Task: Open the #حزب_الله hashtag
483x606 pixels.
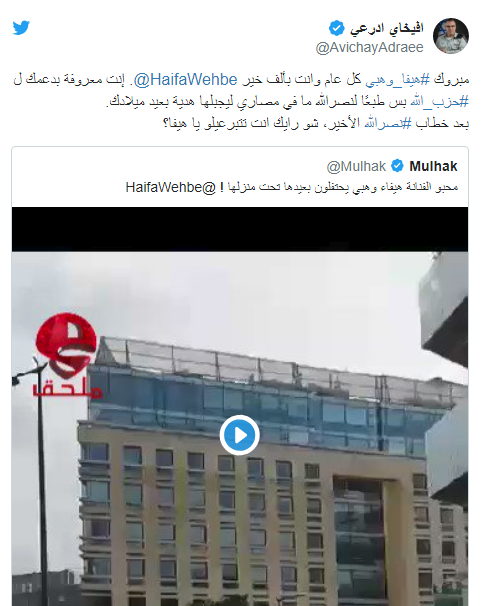Action: pyautogui.click(x=439, y=102)
